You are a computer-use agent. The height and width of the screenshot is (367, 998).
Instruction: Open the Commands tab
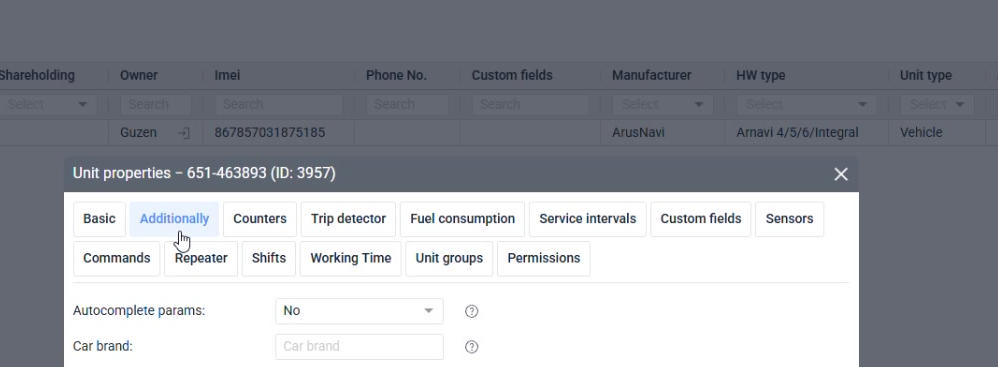point(116,258)
